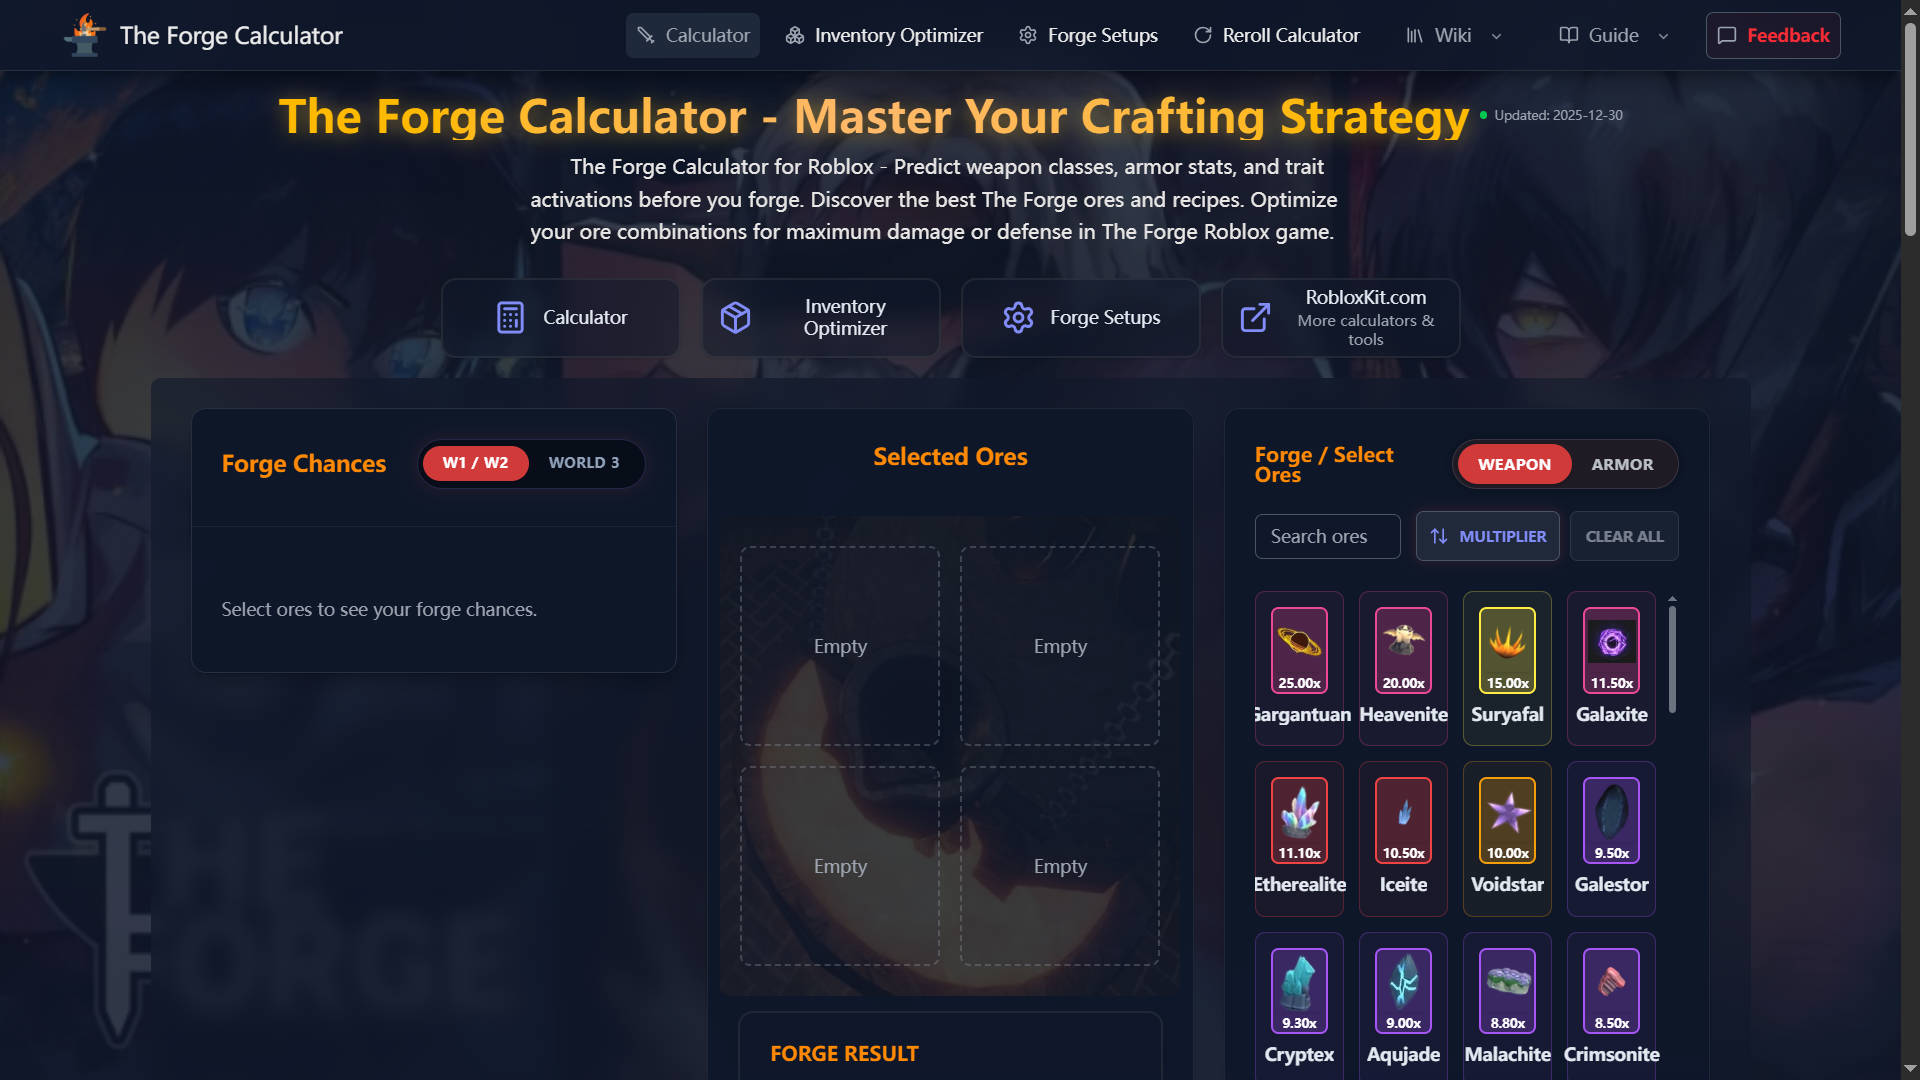Pick the Heavenite ore icon
This screenshot has width=1920, height=1080.
click(1403, 650)
